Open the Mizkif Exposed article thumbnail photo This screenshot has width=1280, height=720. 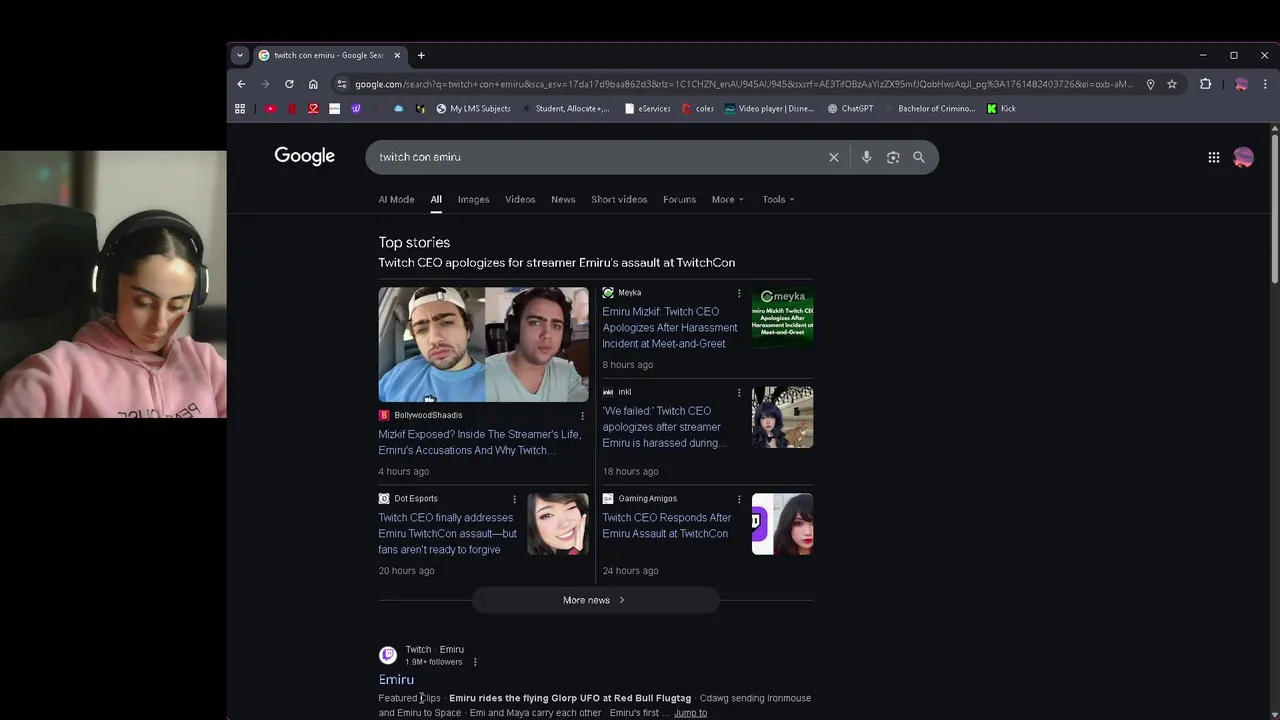[483, 345]
